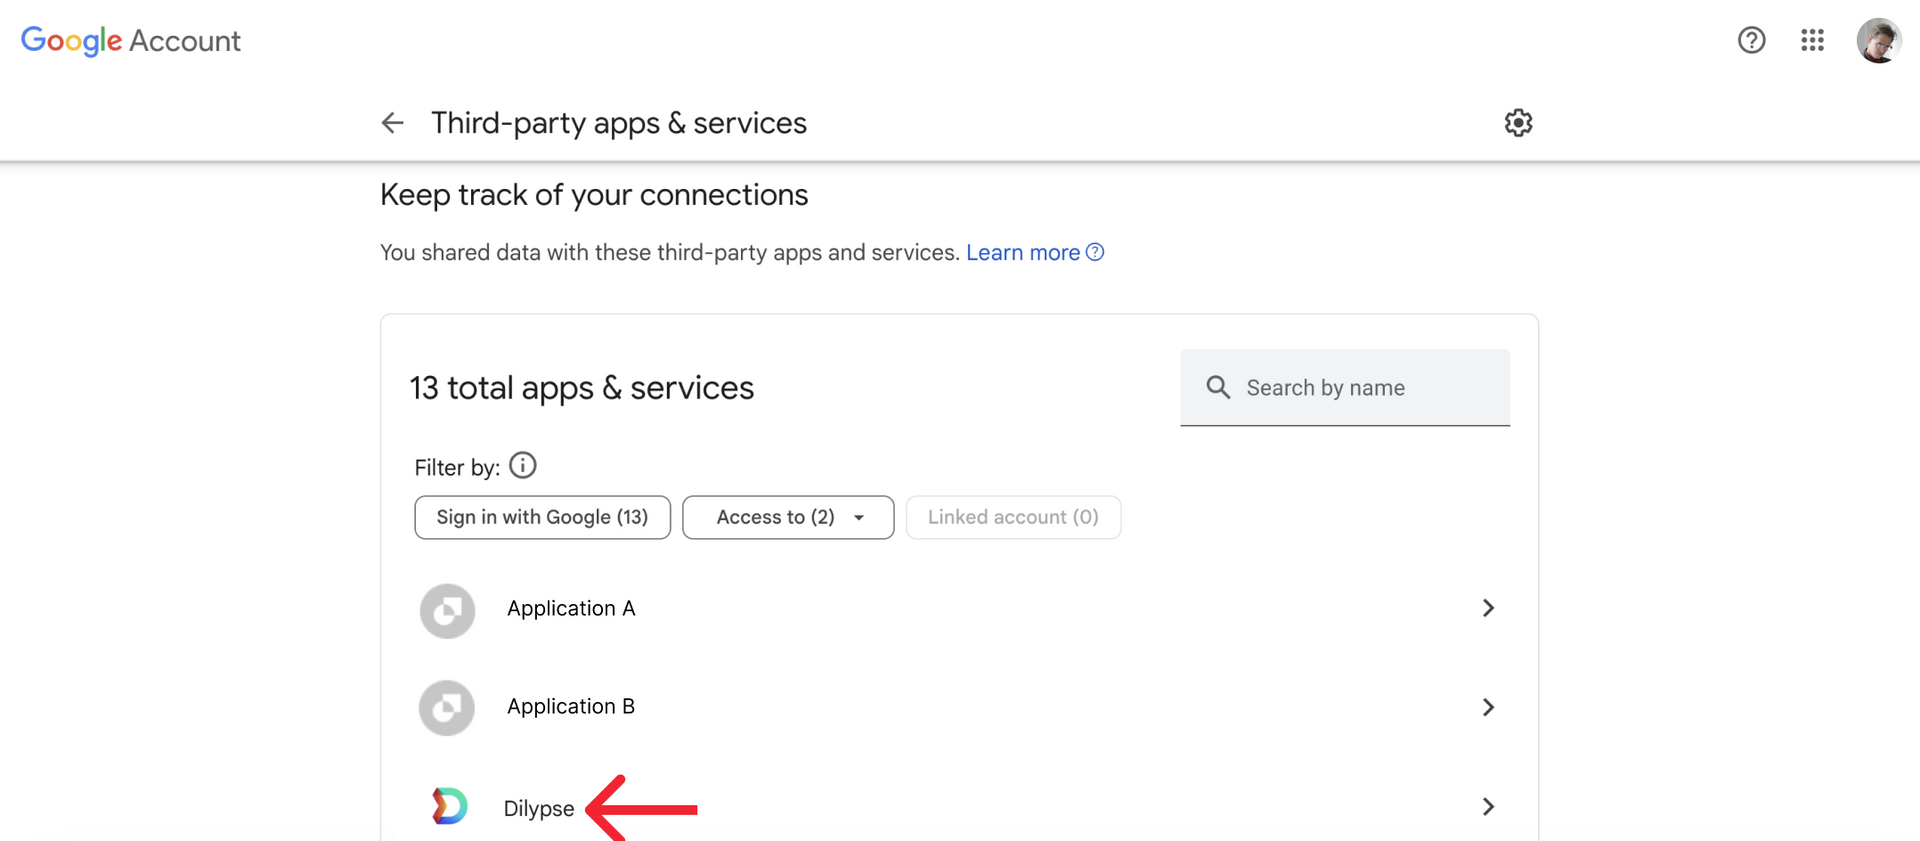Image resolution: width=1920 pixels, height=841 pixels.
Task: Click the search magnifier icon
Action: pos(1218,387)
